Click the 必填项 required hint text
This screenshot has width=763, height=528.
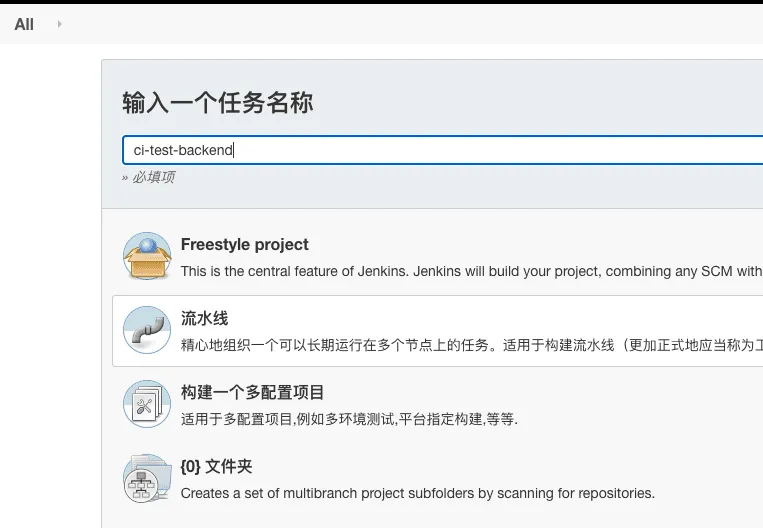pos(154,177)
